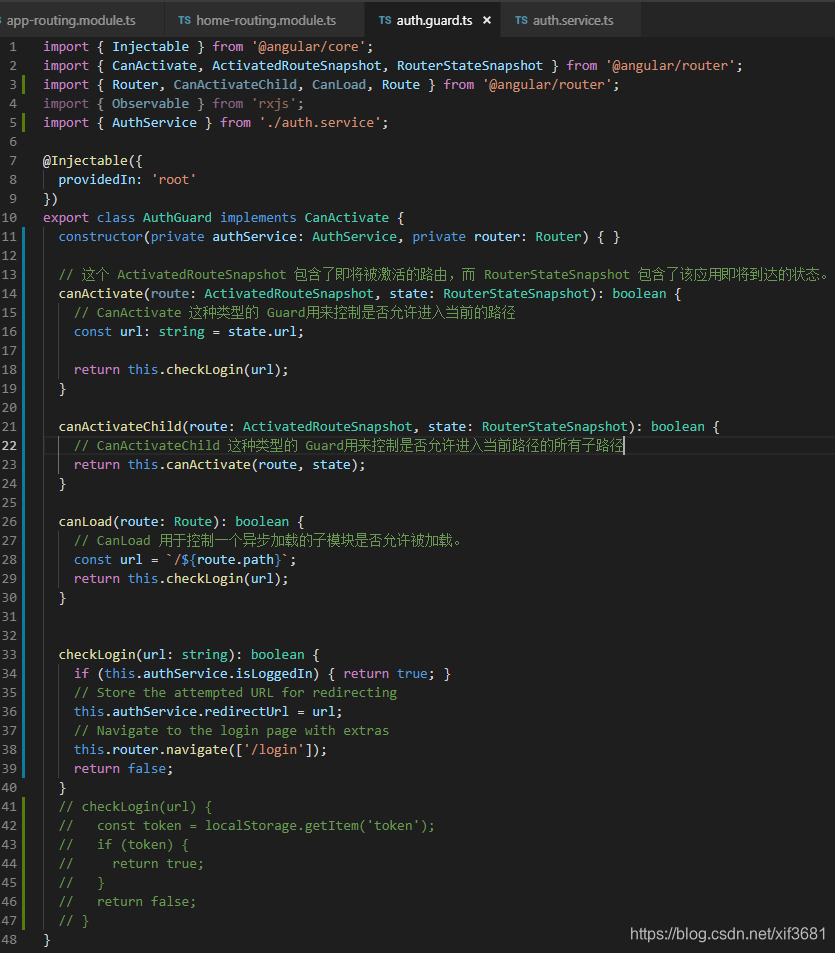The width and height of the screenshot is (835, 953).
Task: Click 'return false;' on line 39
Action: (123, 769)
